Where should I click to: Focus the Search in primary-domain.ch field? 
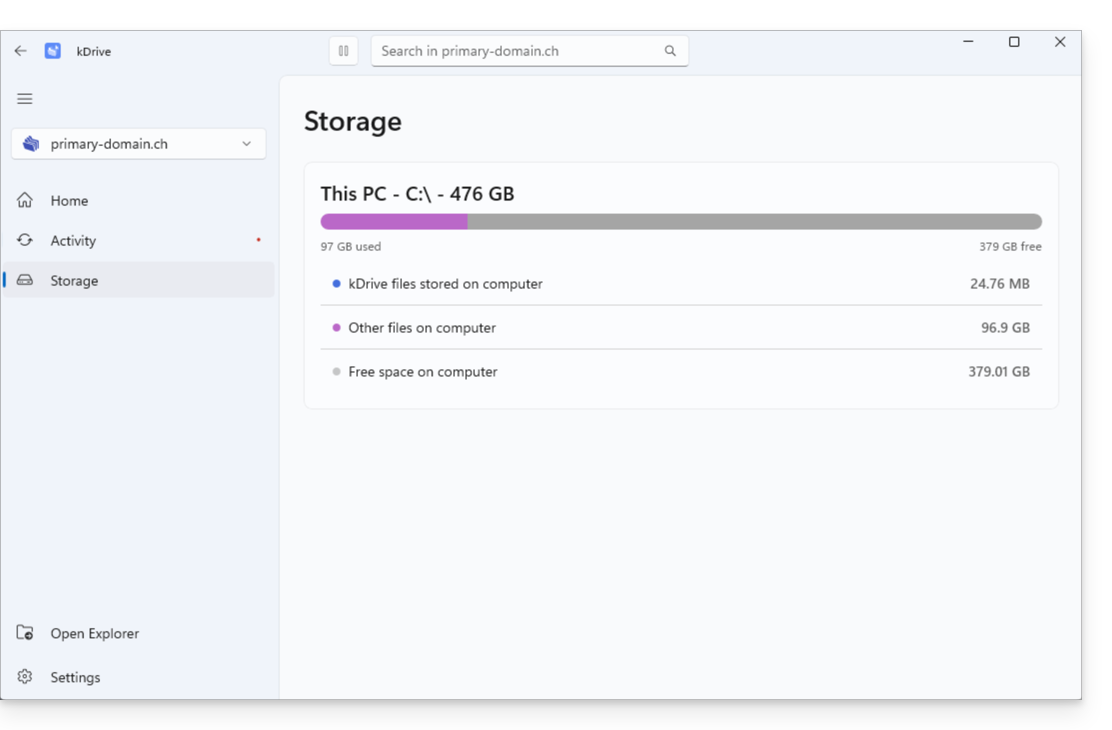click(x=530, y=51)
